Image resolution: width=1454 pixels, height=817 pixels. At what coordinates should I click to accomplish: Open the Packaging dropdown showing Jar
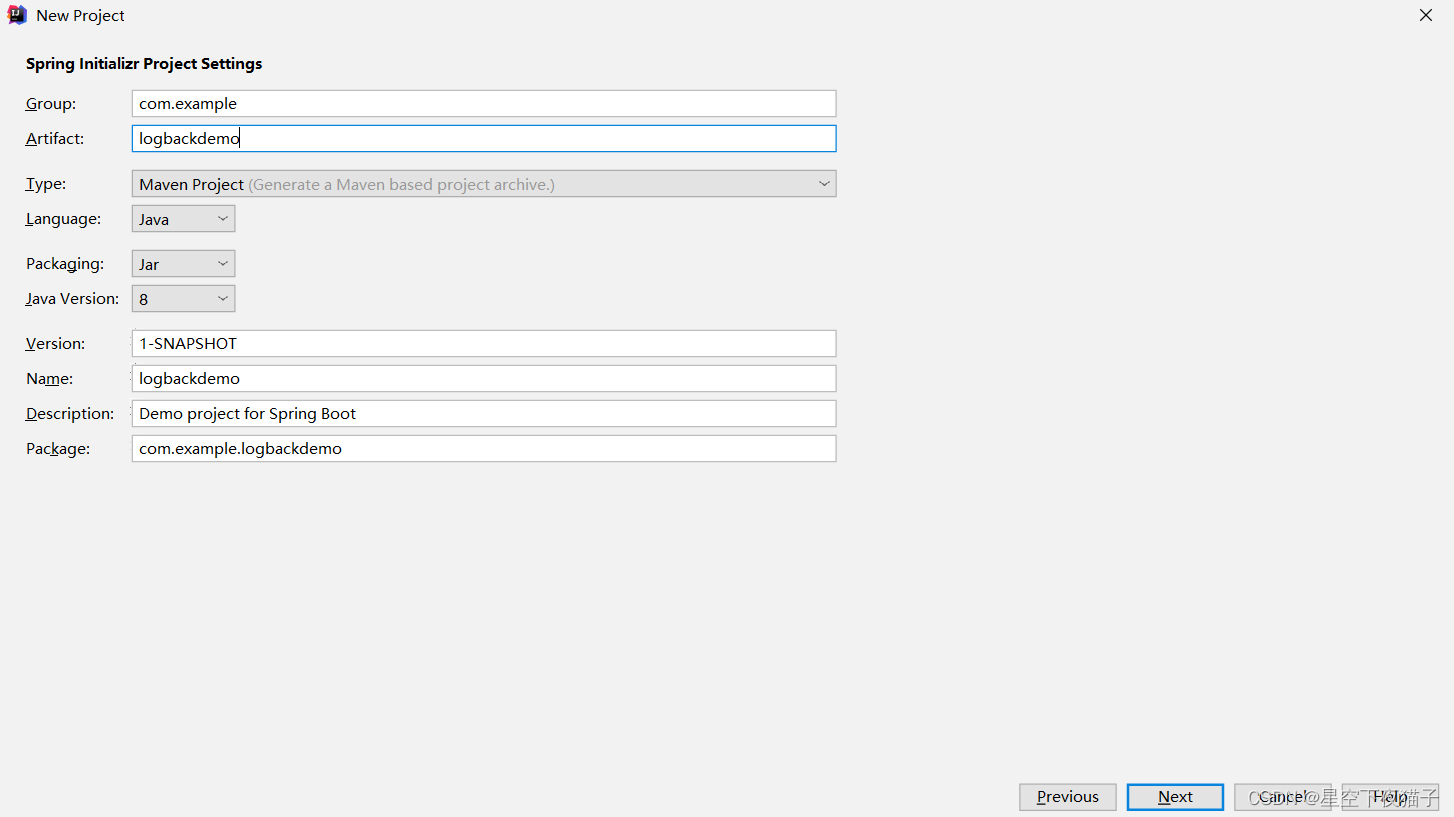coord(183,264)
